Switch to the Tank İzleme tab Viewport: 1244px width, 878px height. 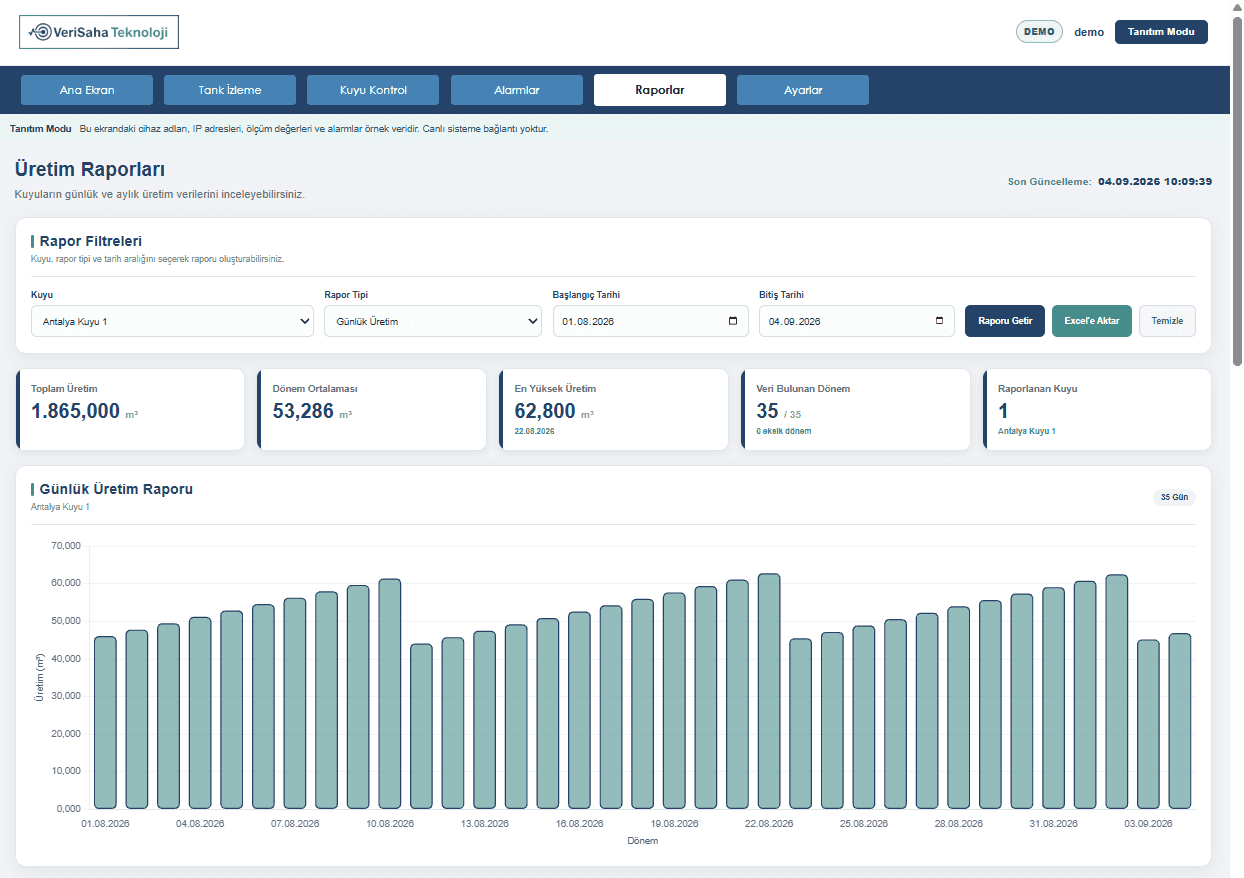230,90
